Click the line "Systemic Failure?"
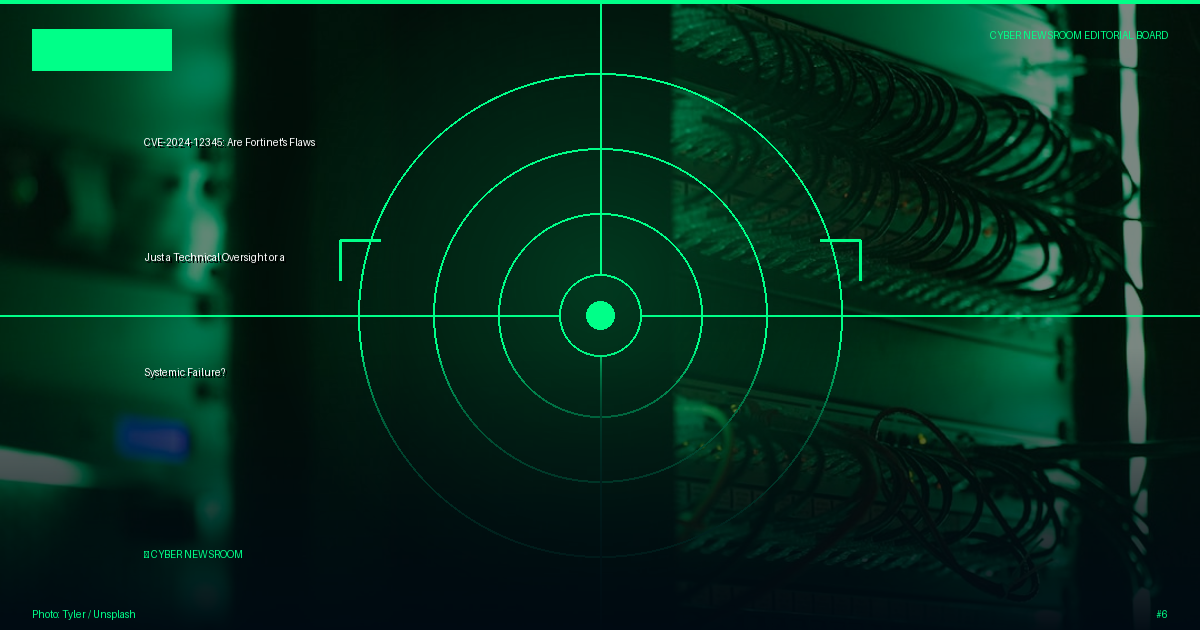Image resolution: width=1200 pixels, height=630 pixels. point(184,372)
